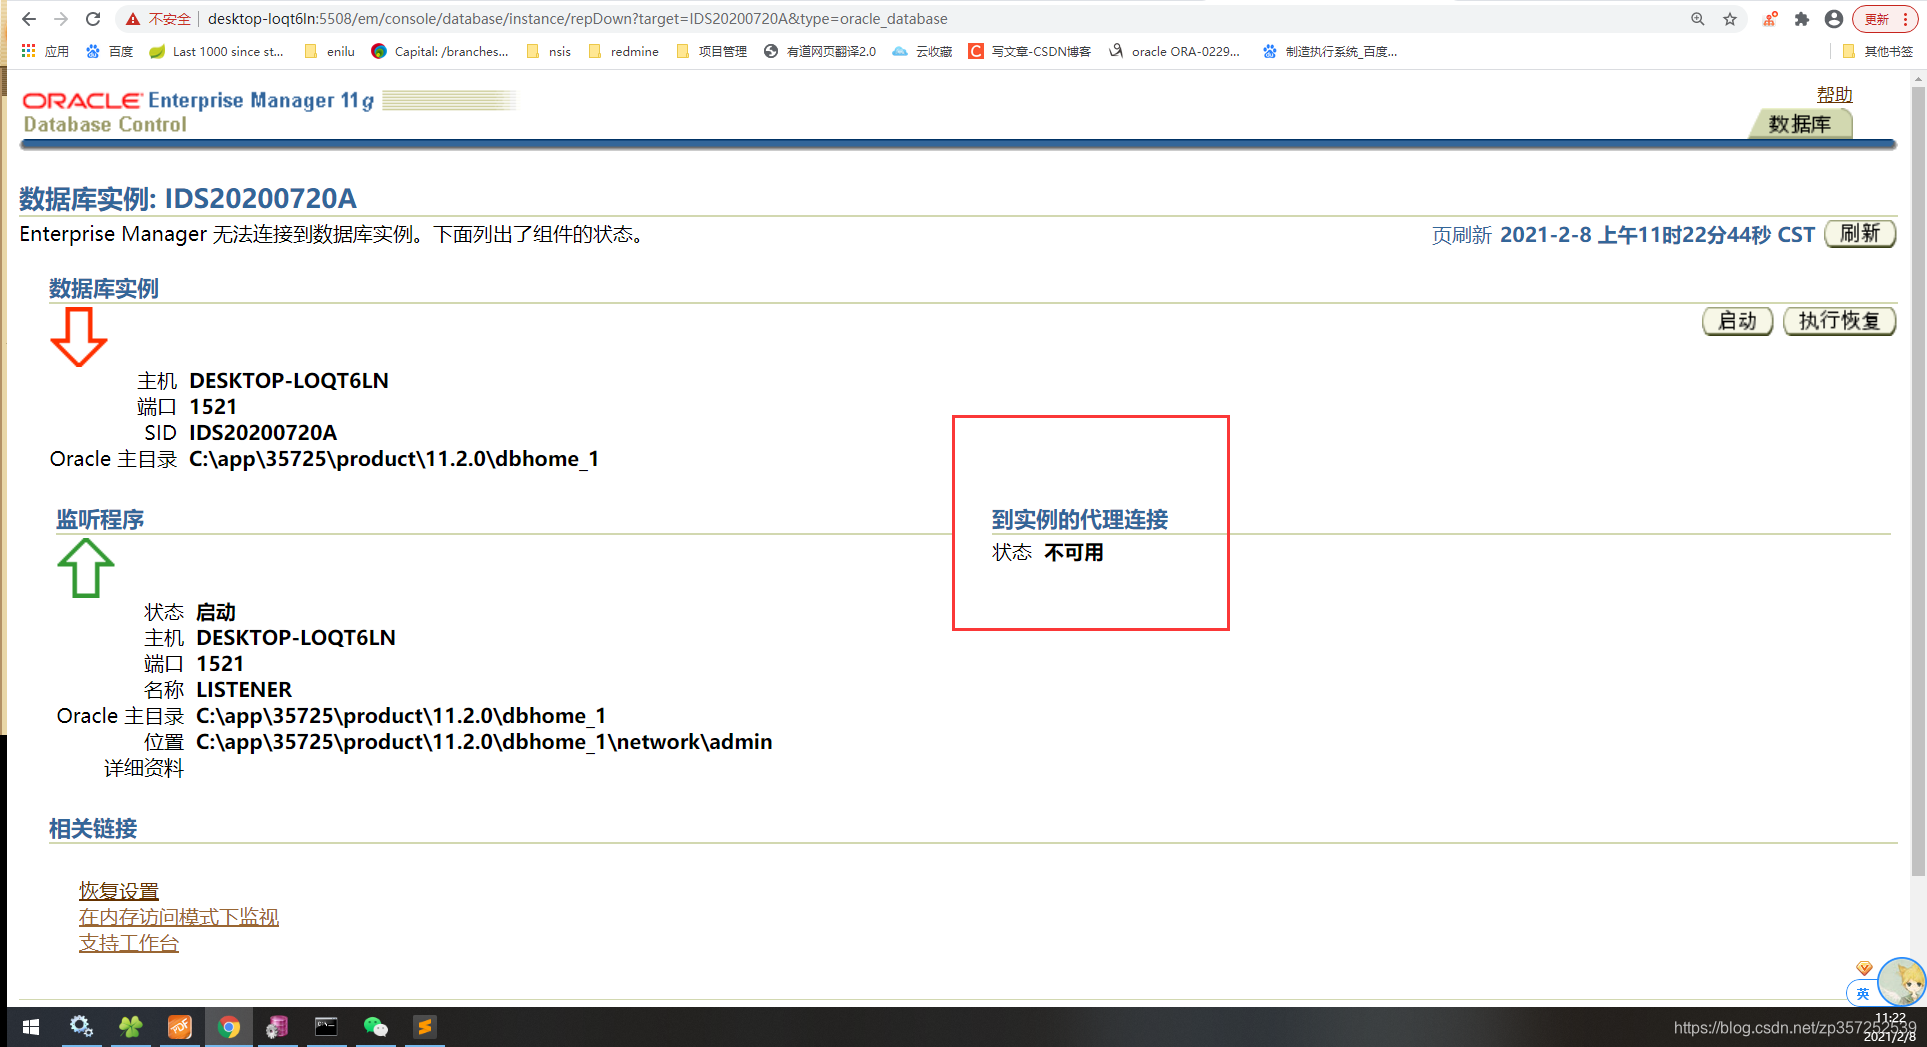Viewport: 1927px width, 1047px height.
Task: Click the red 更新 update button
Action: (1885, 19)
